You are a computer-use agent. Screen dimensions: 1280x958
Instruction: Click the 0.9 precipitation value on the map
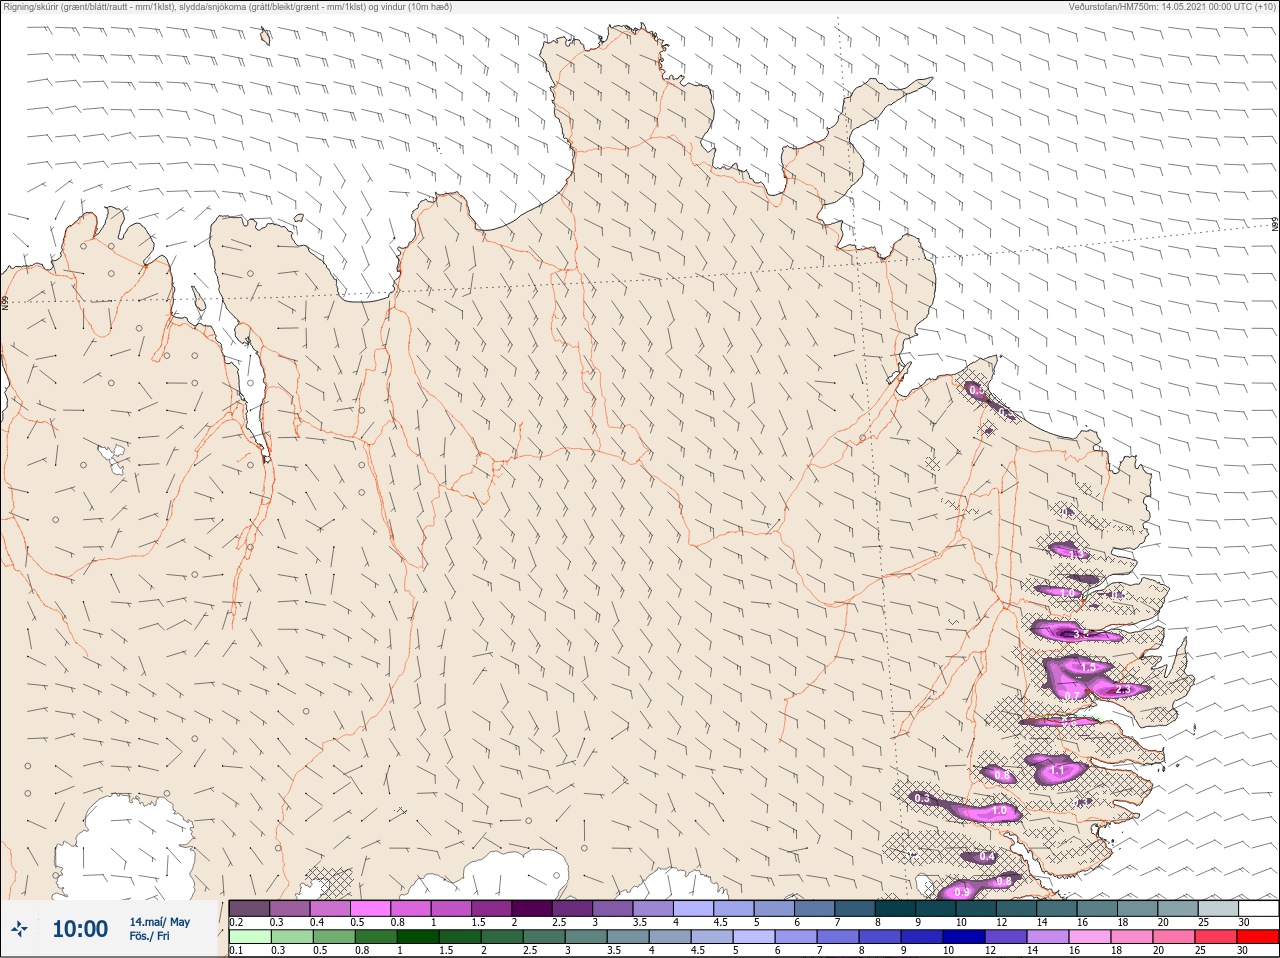962,891
